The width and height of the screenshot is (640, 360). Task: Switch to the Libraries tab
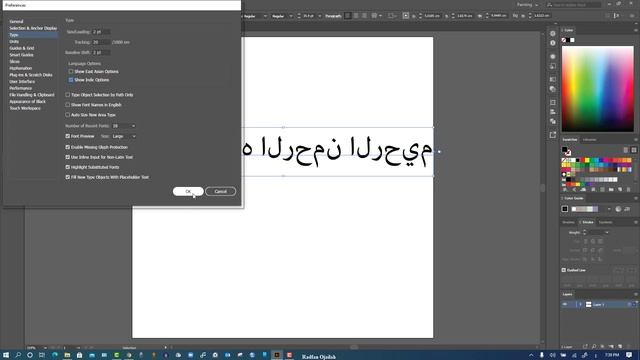(589, 140)
